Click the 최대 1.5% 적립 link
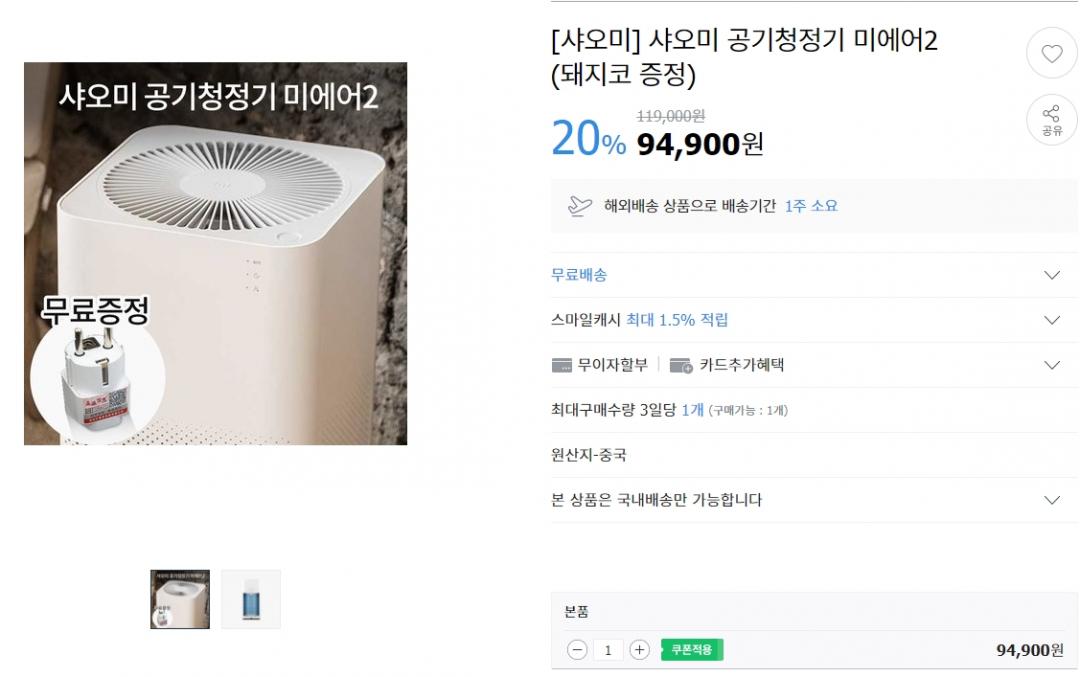1080x677 pixels. click(677, 320)
